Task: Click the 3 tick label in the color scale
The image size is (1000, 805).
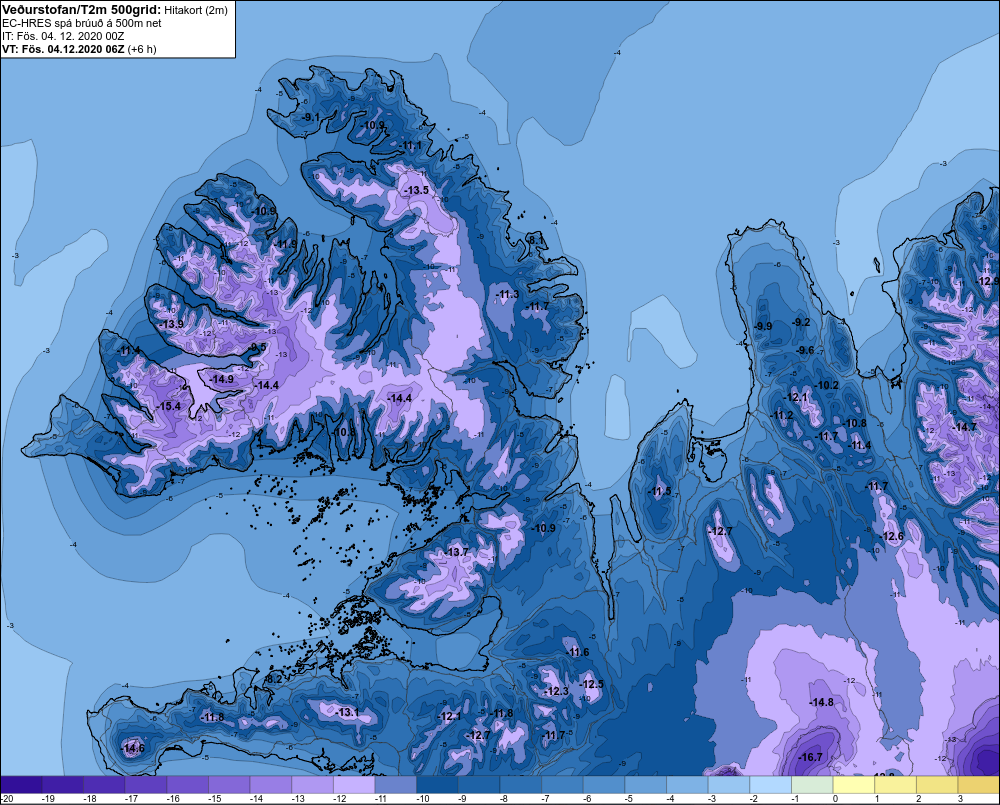Action: coord(960,799)
